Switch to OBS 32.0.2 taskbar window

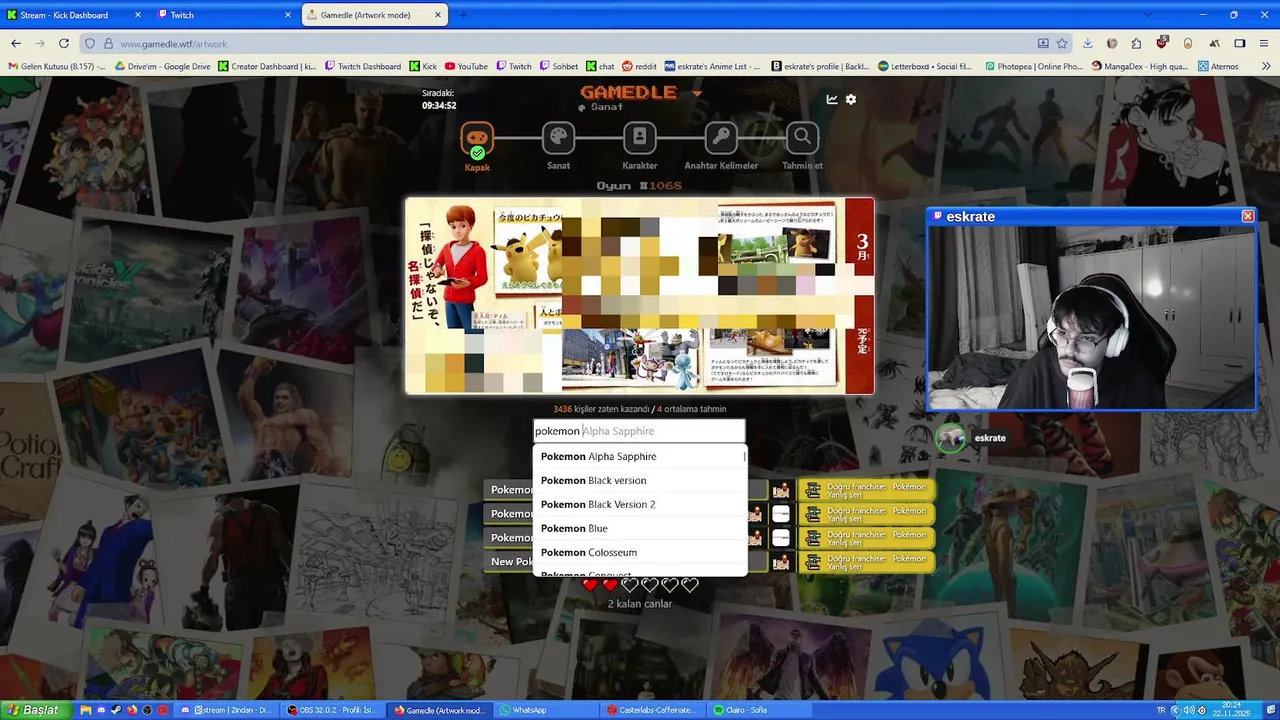332,710
